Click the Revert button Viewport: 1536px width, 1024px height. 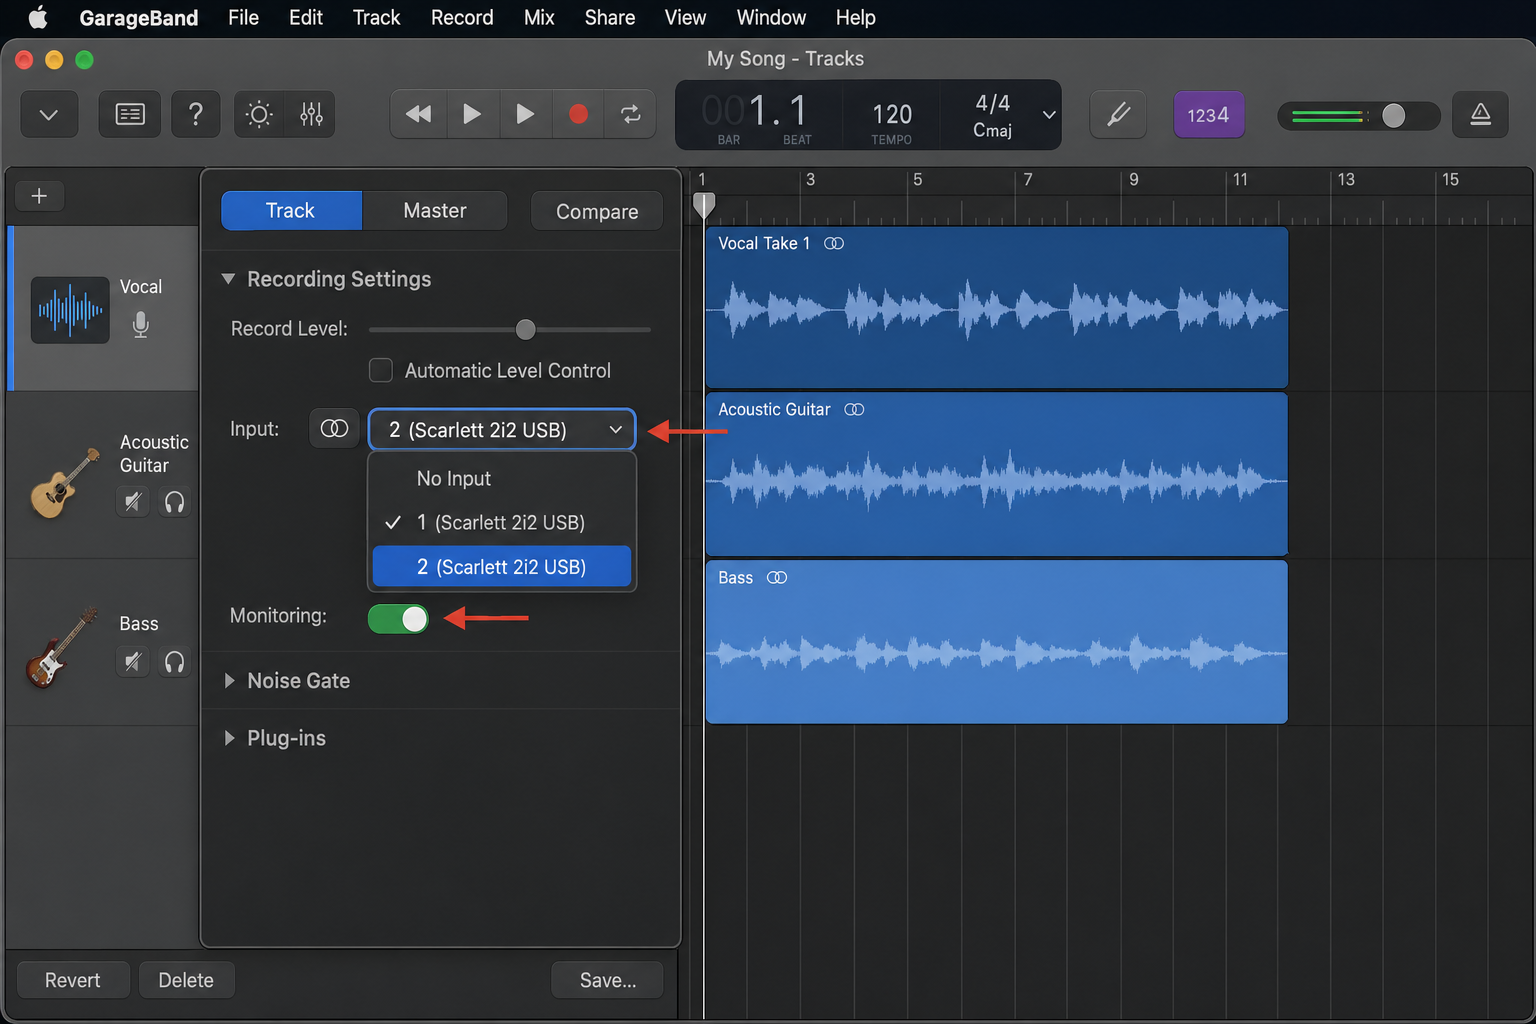[73, 980]
